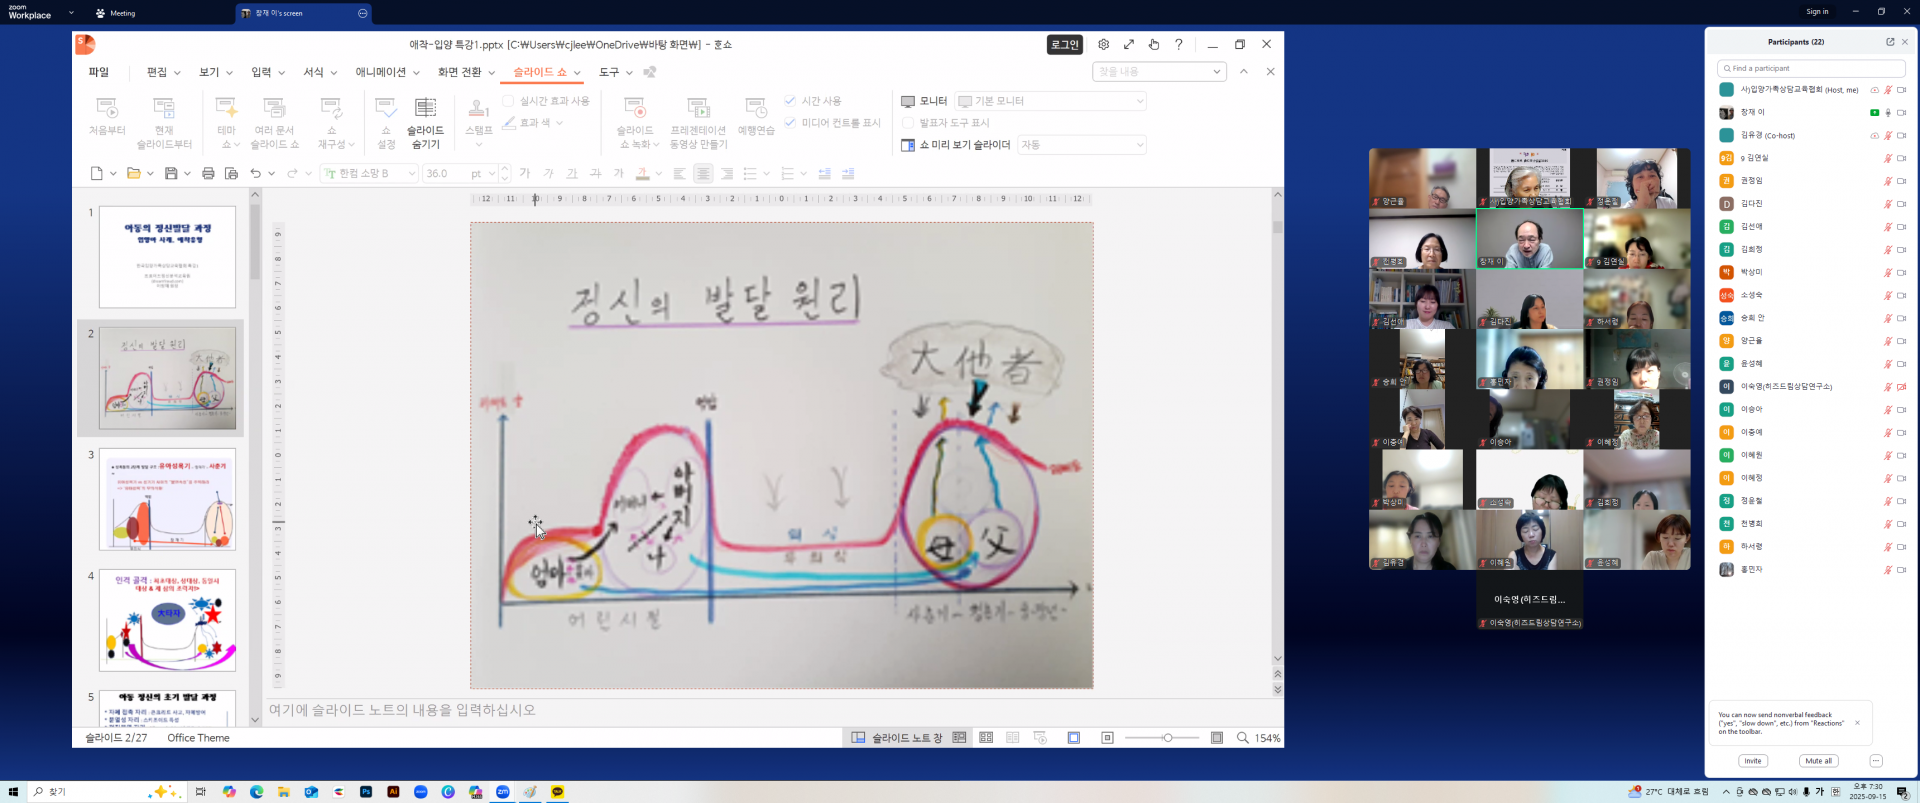Open the monitor (기본 모니터) dropdown
1920x803 pixels.
click(1050, 101)
